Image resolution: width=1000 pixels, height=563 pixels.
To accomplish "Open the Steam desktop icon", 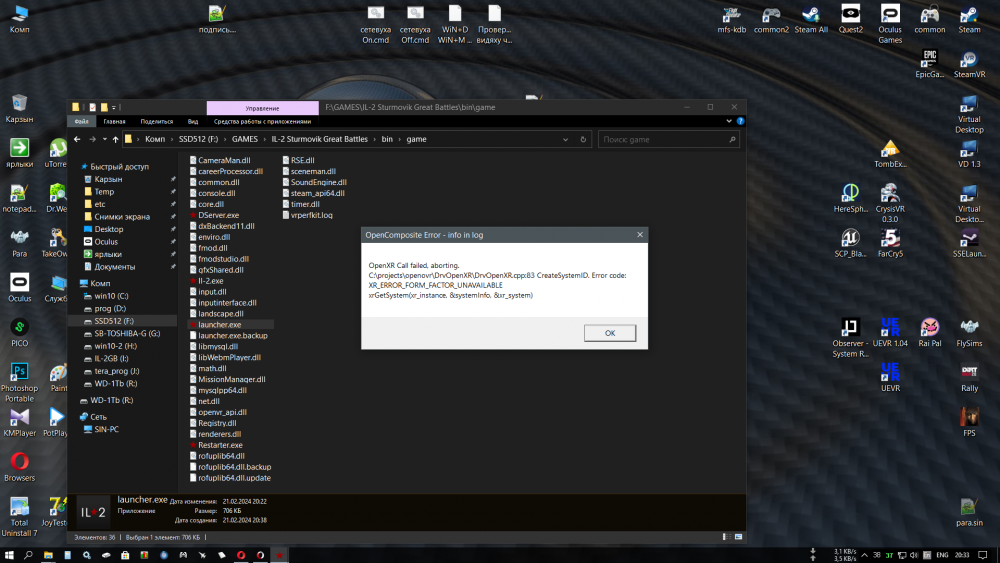I will point(969,19).
